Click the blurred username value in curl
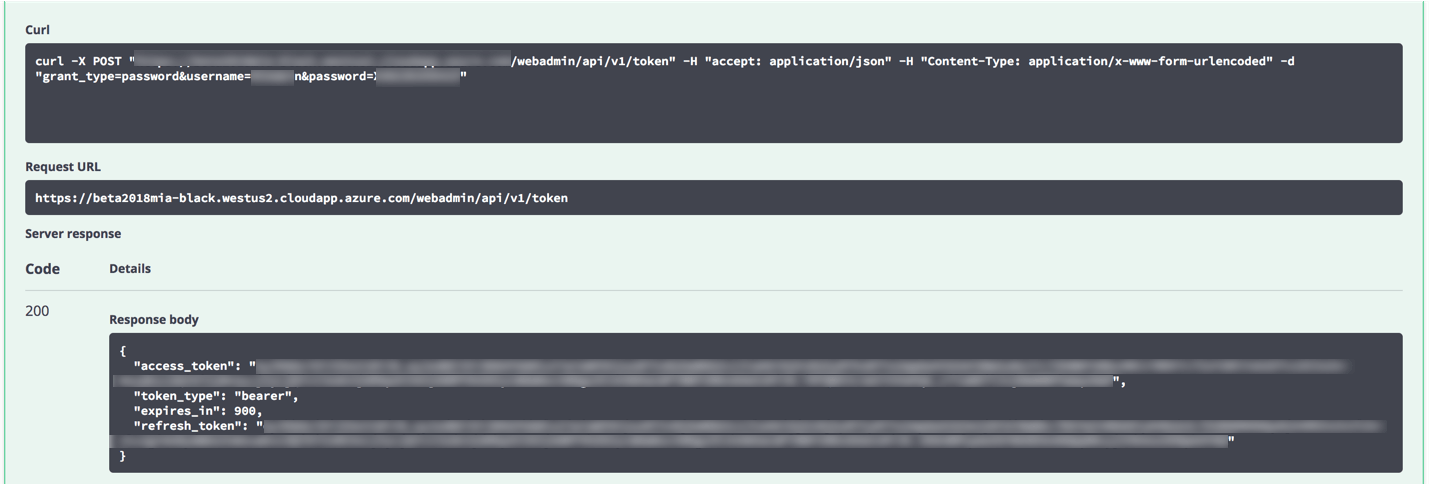The height and width of the screenshot is (484, 1430). [272, 76]
